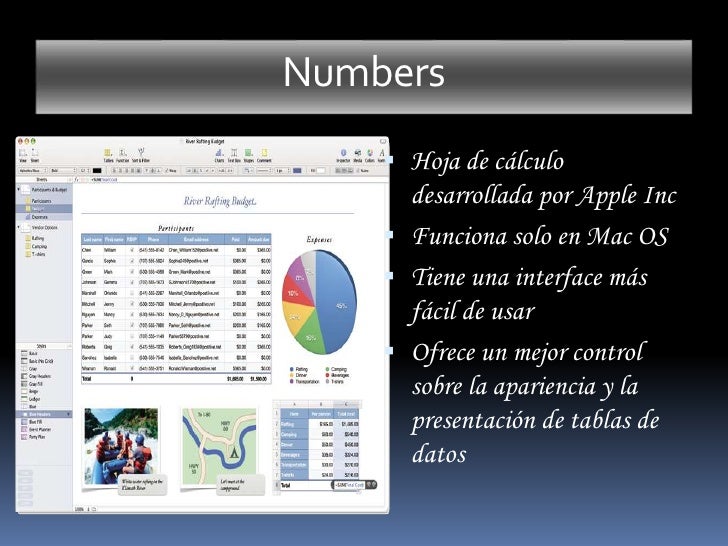The image size is (728, 546).
Task: Click the Last name column header
Action: click(x=92, y=239)
